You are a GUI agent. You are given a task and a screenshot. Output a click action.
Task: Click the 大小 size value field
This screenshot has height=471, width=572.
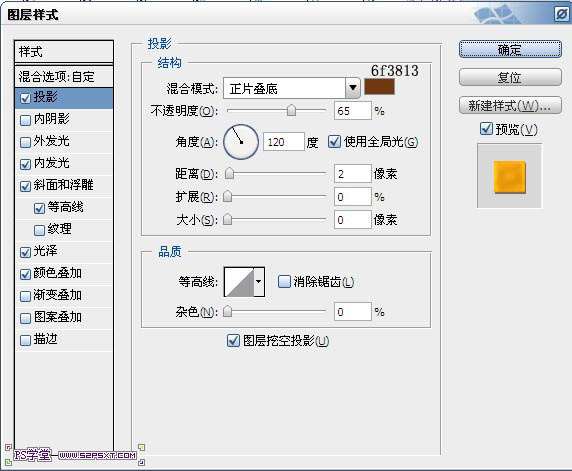click(x=352, y=220)
